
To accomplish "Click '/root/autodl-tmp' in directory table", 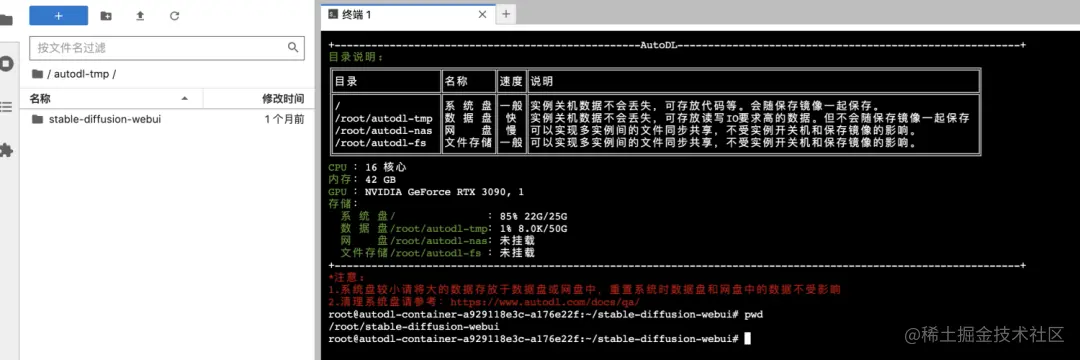I will pos(383,119).
